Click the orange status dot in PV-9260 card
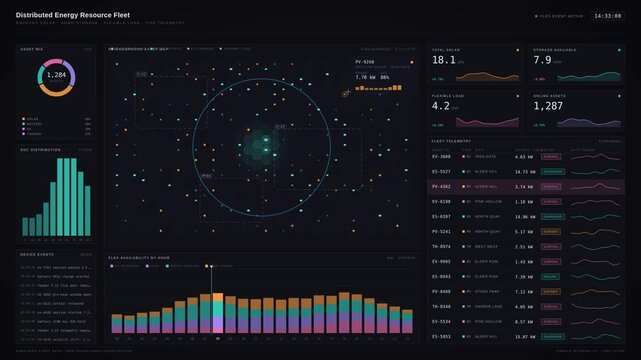Image resolution: width=641 pixels, height=360 pixels. pyautogui.click(x=412, y=62)
